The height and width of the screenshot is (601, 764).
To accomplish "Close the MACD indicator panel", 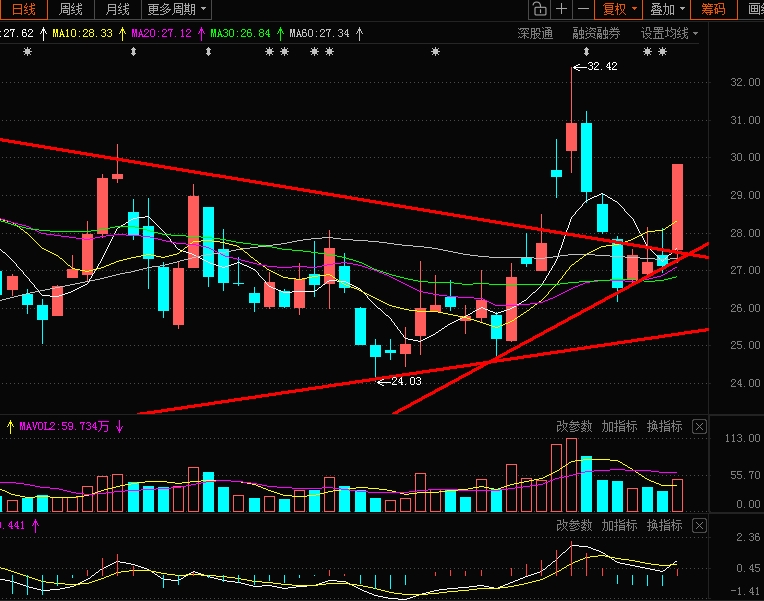I will [x=699, y=525].
